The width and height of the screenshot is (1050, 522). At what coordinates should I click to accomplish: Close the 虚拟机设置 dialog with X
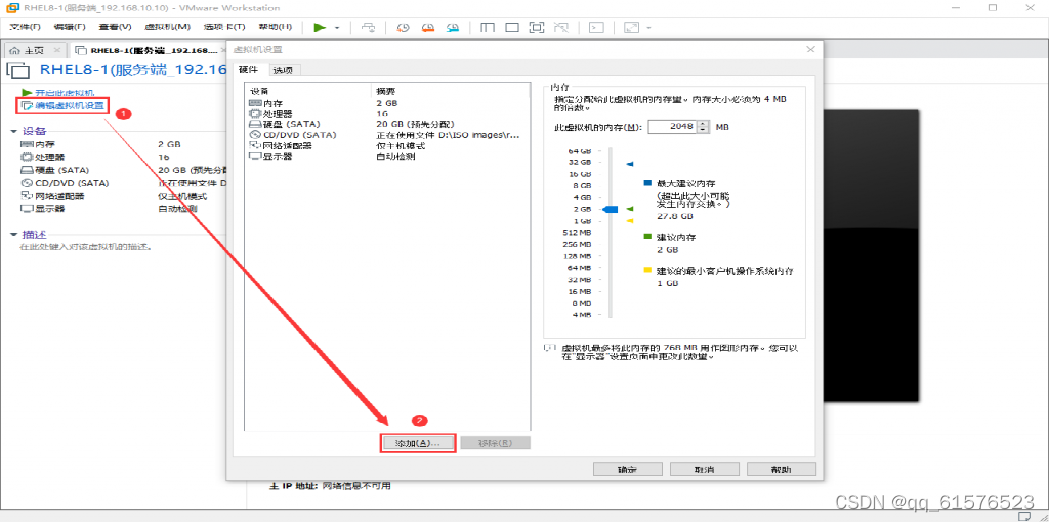[x=810, y=50]
